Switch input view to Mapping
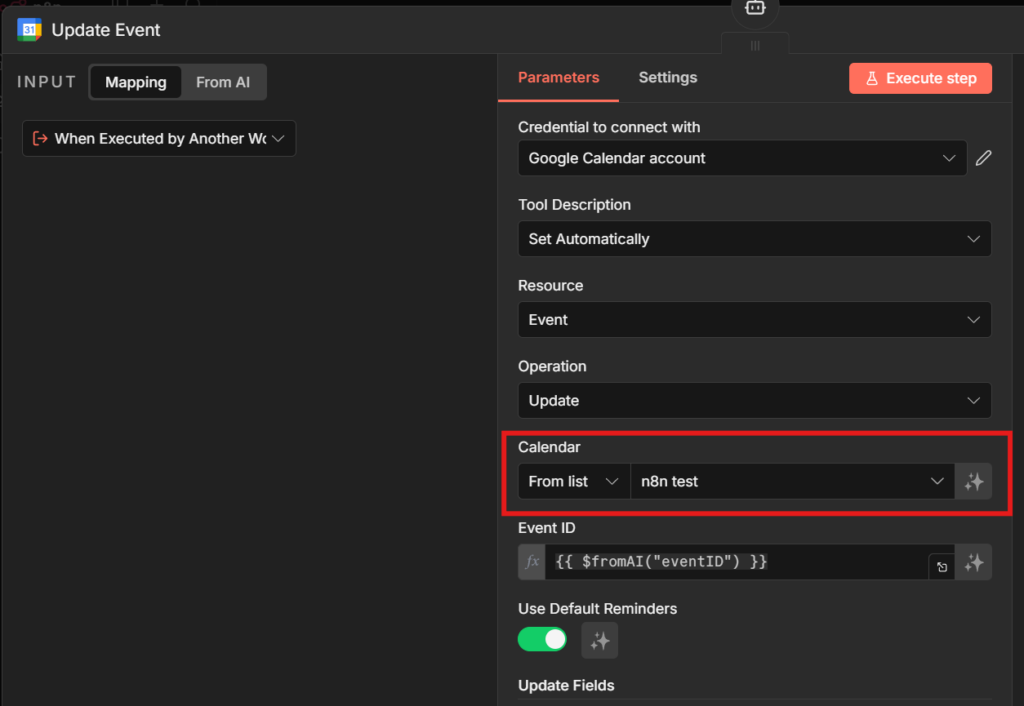The image size is (1024, 706). coord(136,82)
